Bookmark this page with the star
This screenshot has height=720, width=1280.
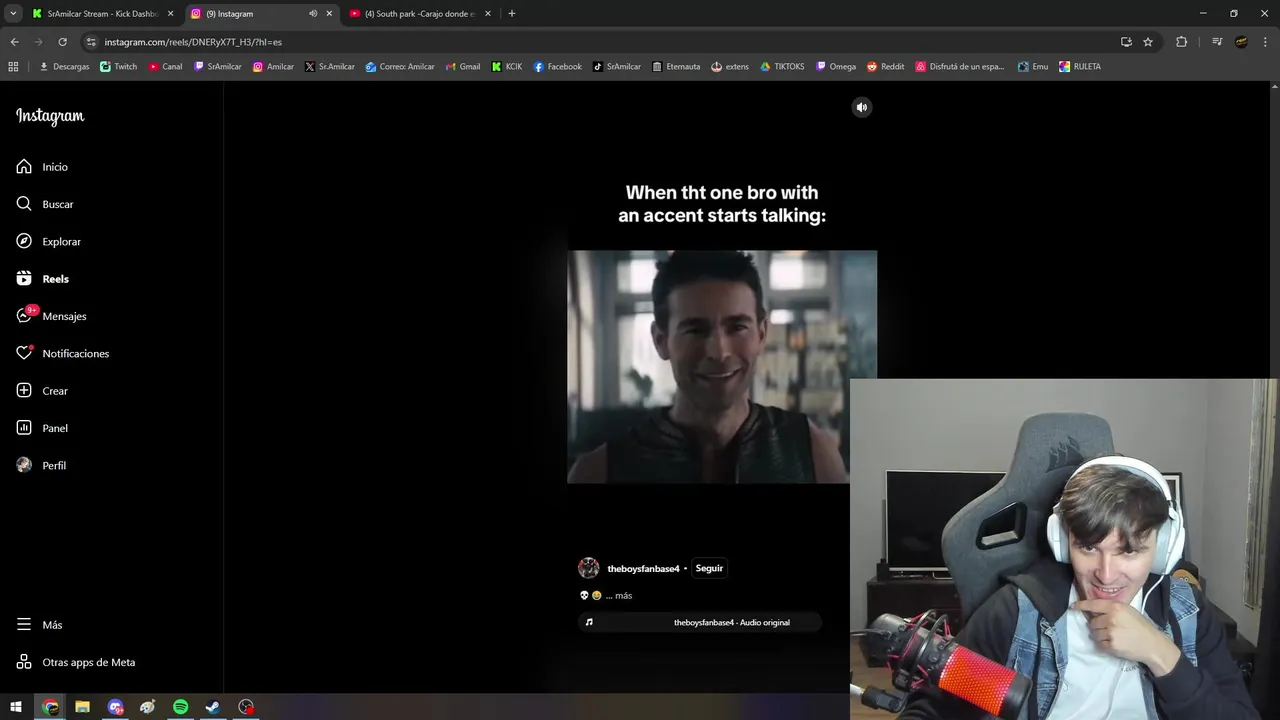[1148, 42]
